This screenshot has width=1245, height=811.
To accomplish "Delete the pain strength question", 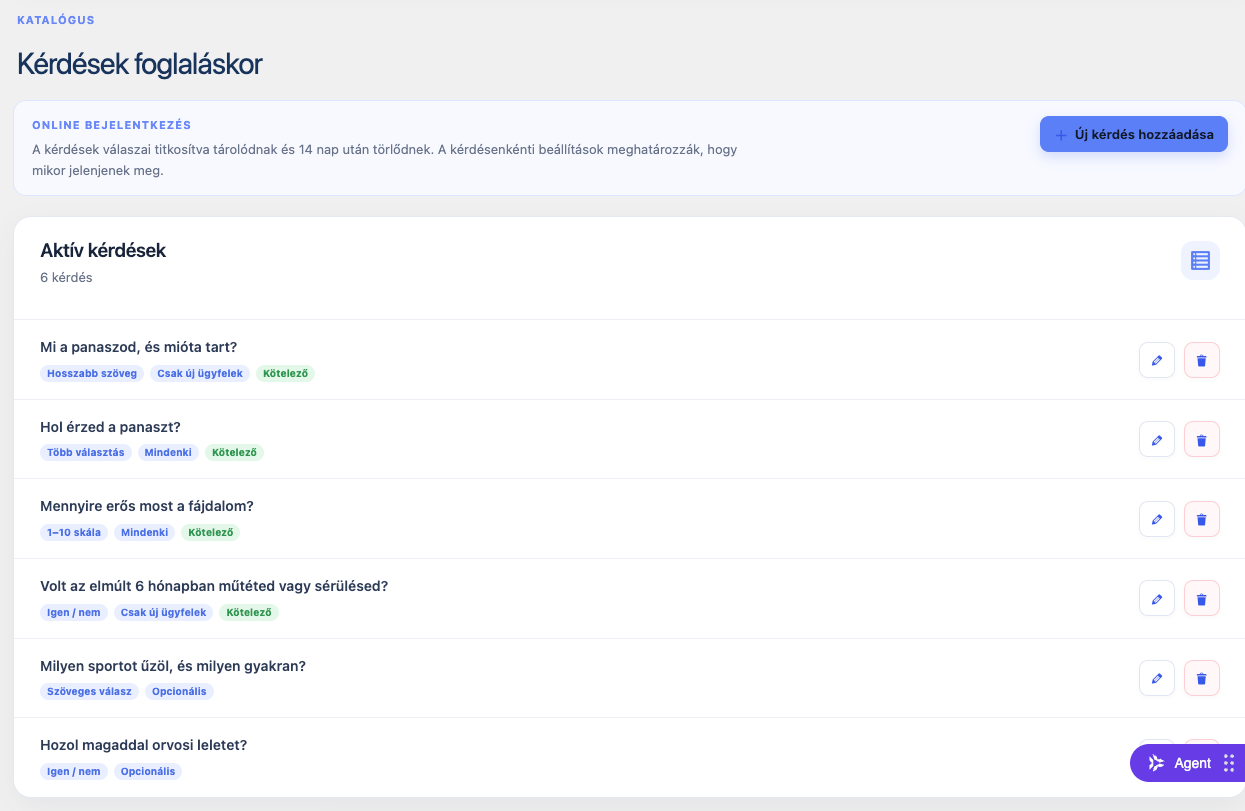I will coord(1202,519).
